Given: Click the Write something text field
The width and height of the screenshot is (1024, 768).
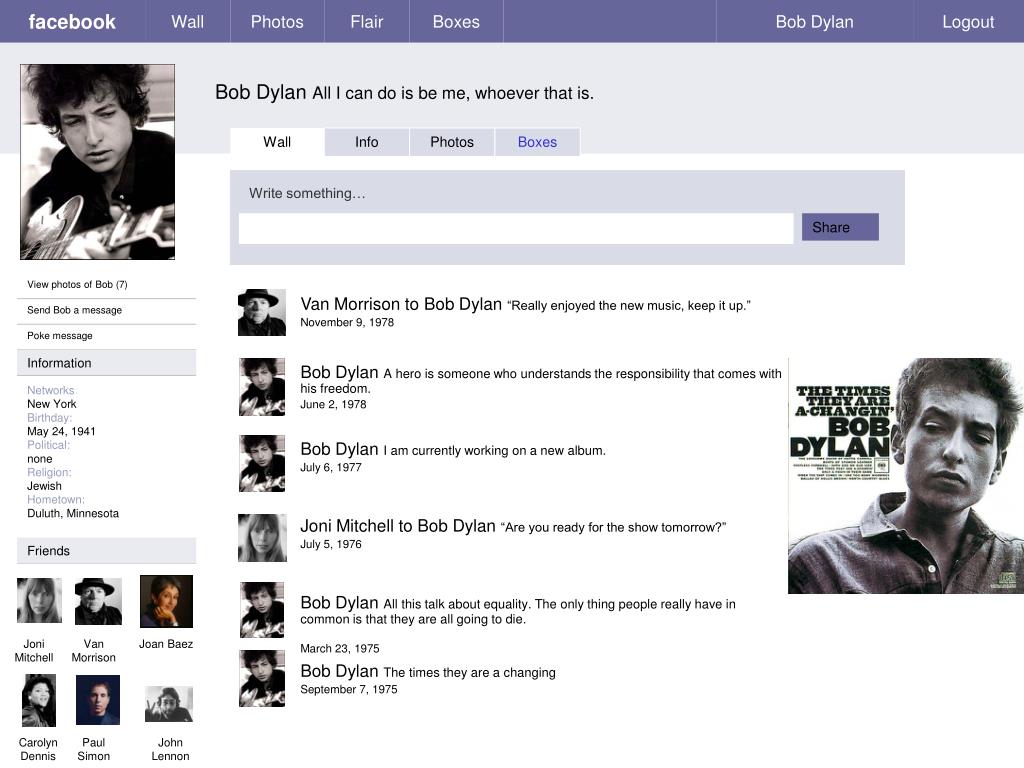Looking at the screenshot, I should (x=516, y=229).
